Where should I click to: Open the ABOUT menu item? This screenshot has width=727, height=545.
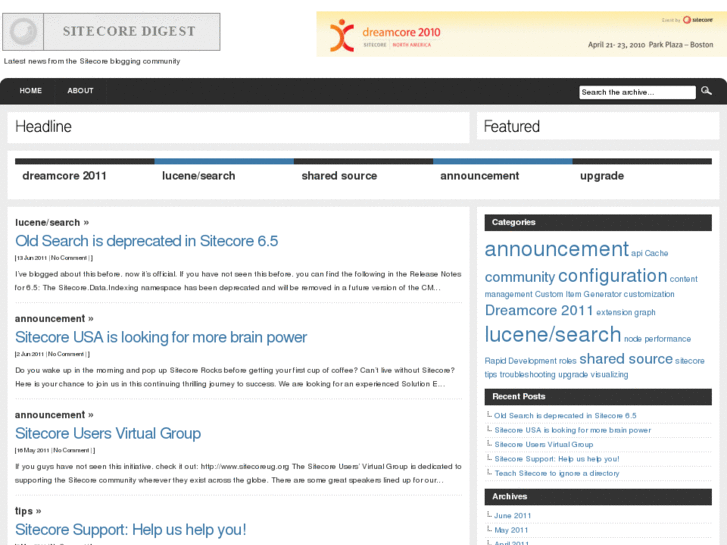point(80,91)
